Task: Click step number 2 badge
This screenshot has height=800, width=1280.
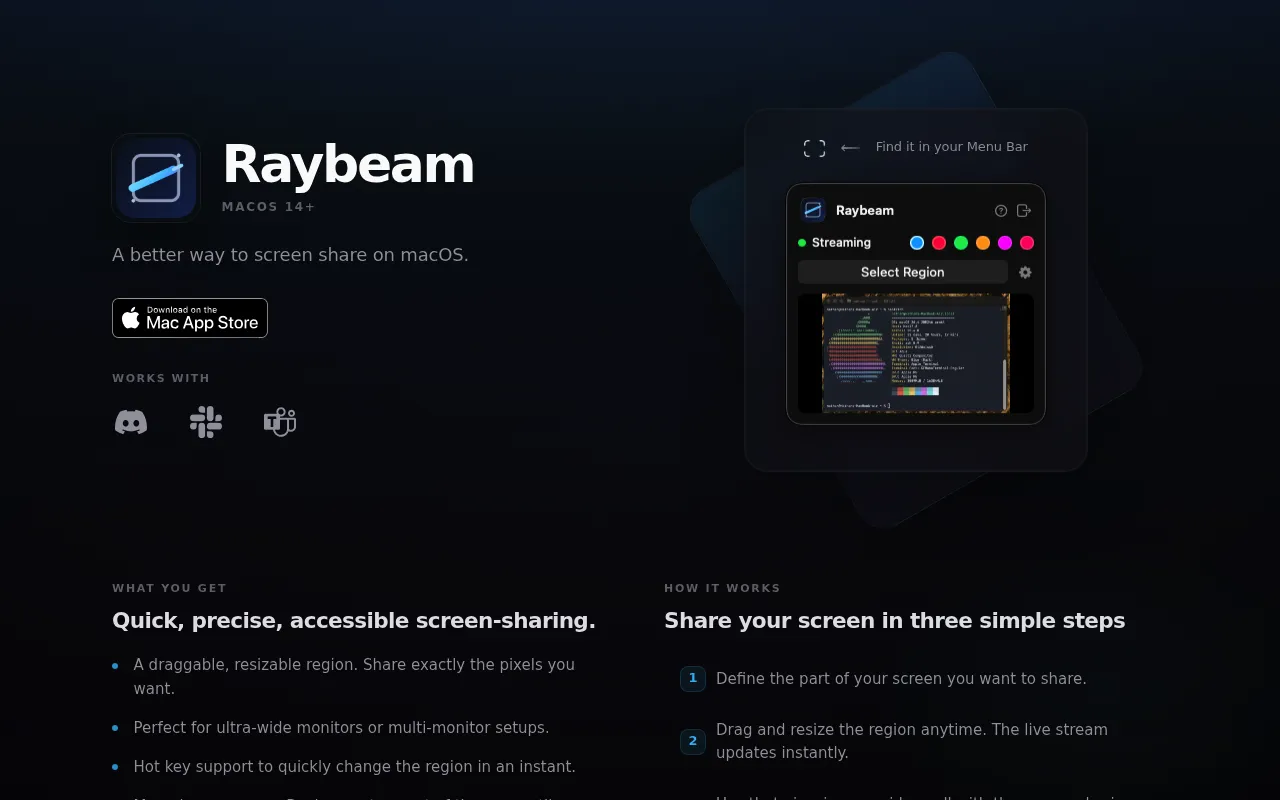Action: (x=693, y=741)
